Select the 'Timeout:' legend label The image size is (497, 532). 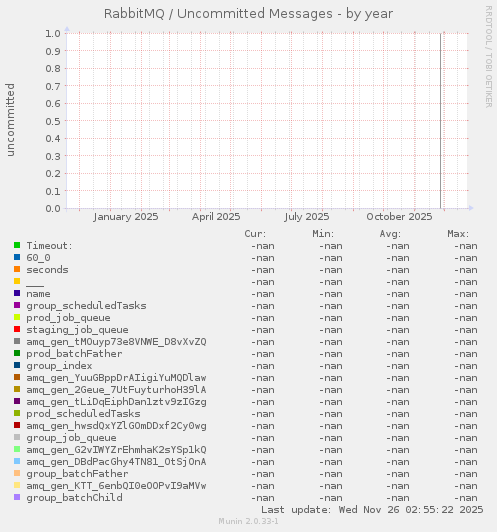click(50, 246)
